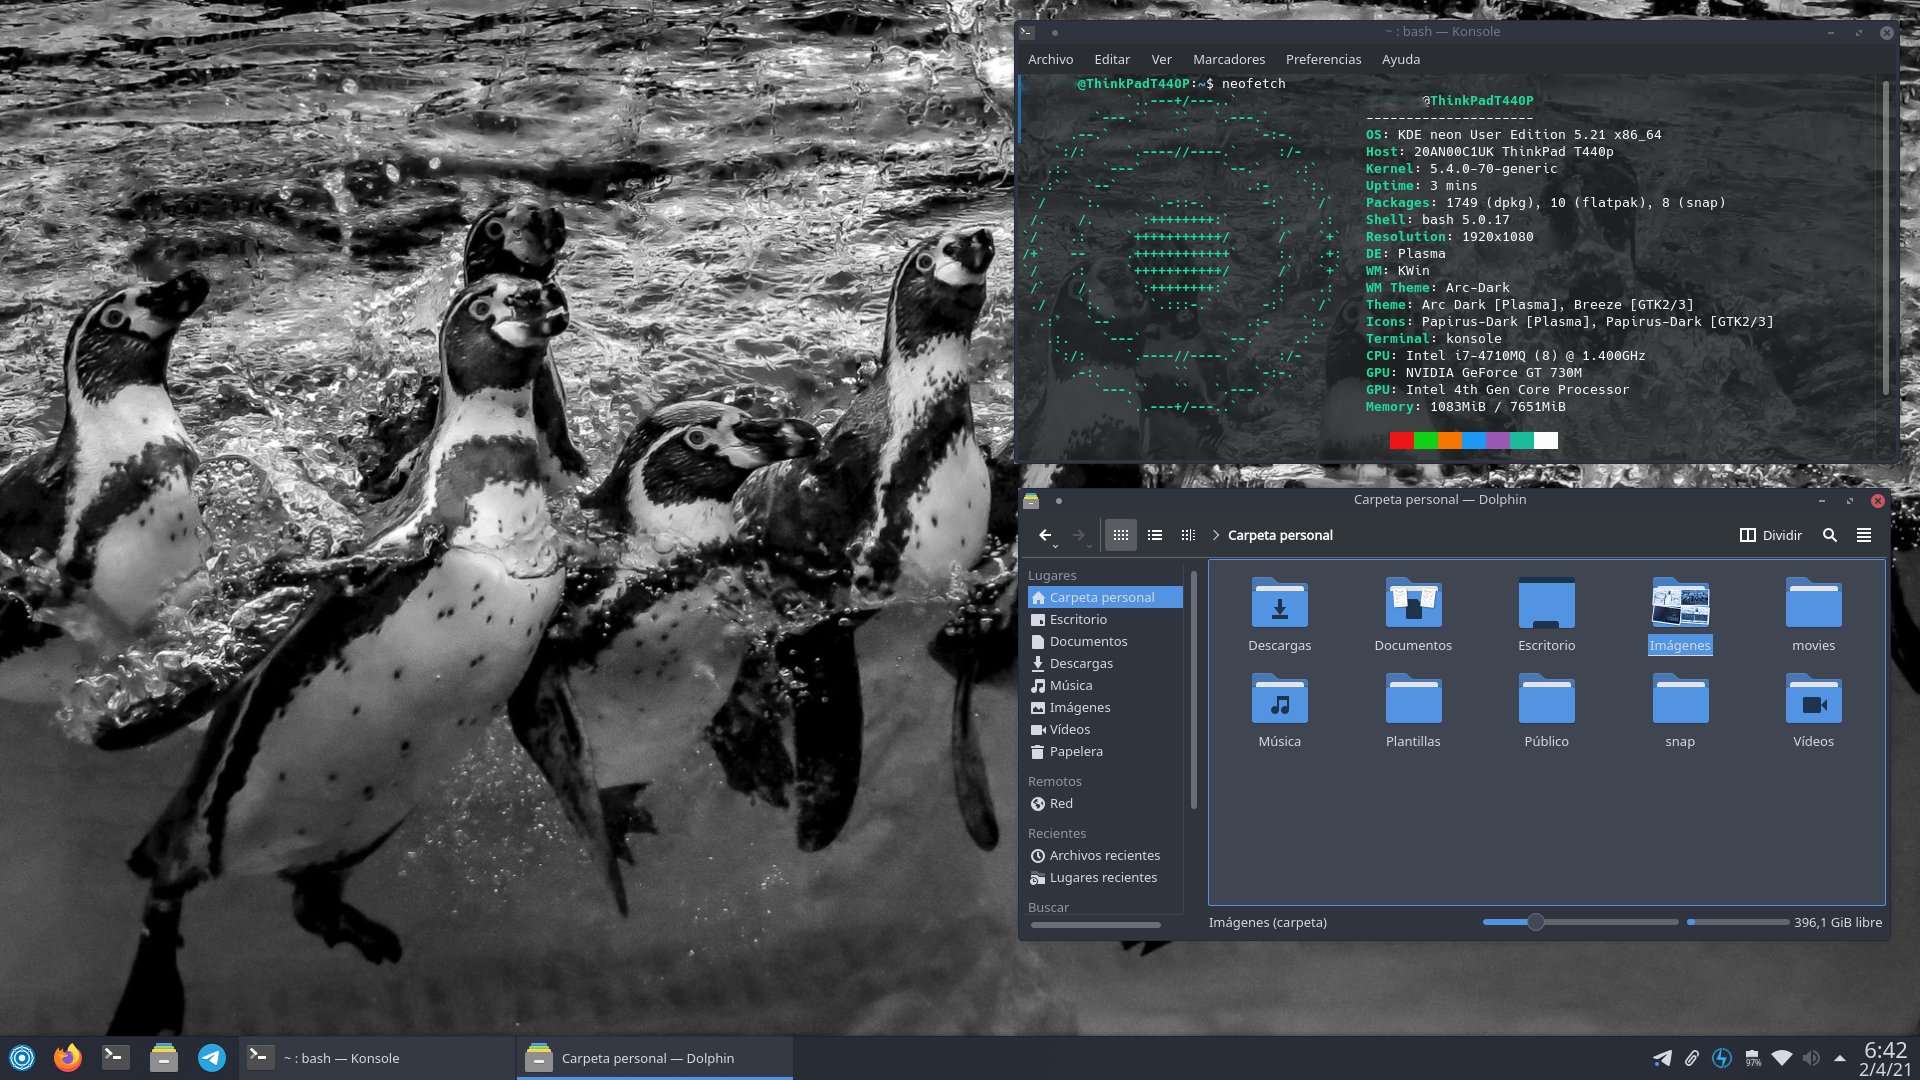1920x1080 pixels.
Task: Click the Dolphin back navigation arrow
Action: (1044, 535)
